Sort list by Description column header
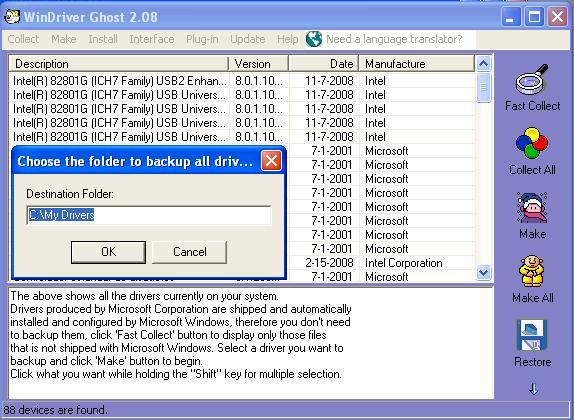 (x=119, y=64)
